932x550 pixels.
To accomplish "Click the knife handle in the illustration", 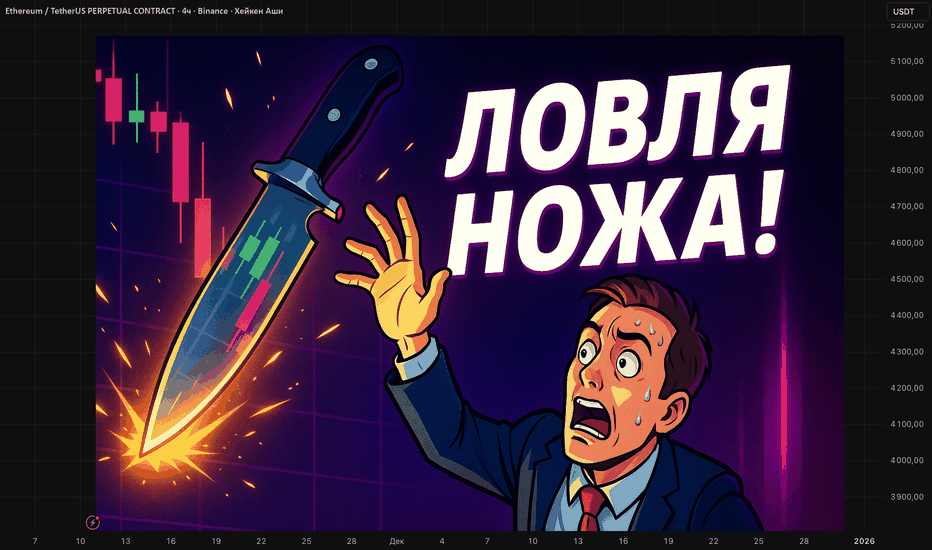I will [x=350, y=105].
